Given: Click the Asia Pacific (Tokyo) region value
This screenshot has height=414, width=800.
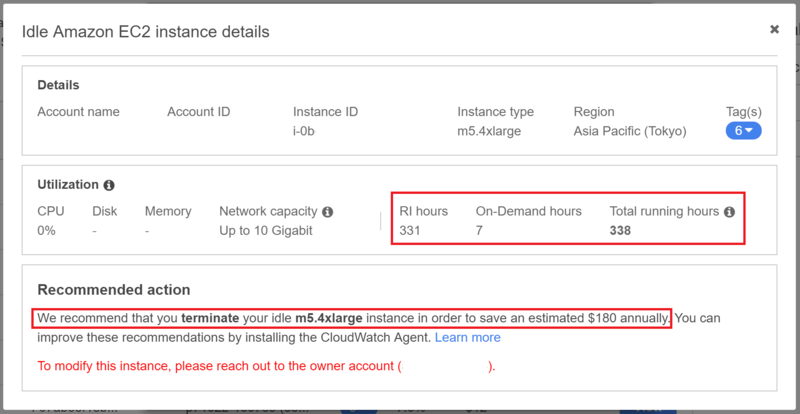Looking at the screenshot, I should pos(630,131).
